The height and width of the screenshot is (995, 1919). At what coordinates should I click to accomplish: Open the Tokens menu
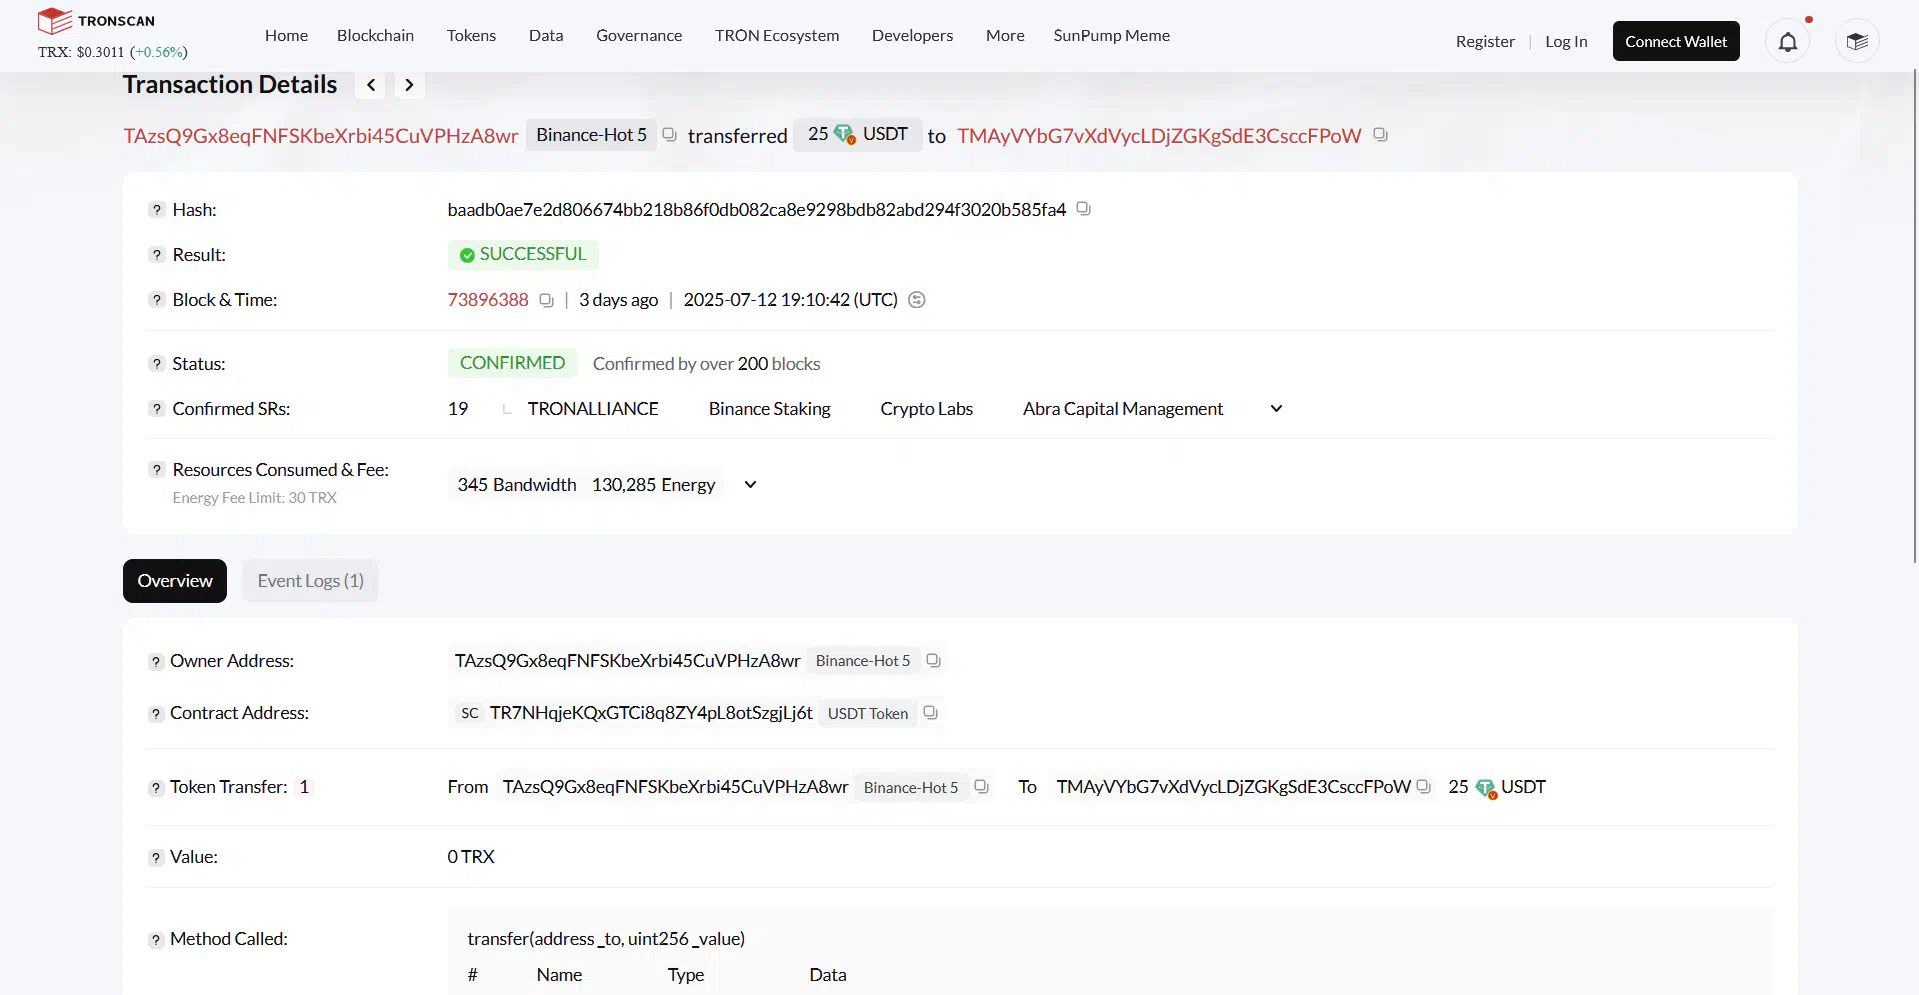point(471,35)
